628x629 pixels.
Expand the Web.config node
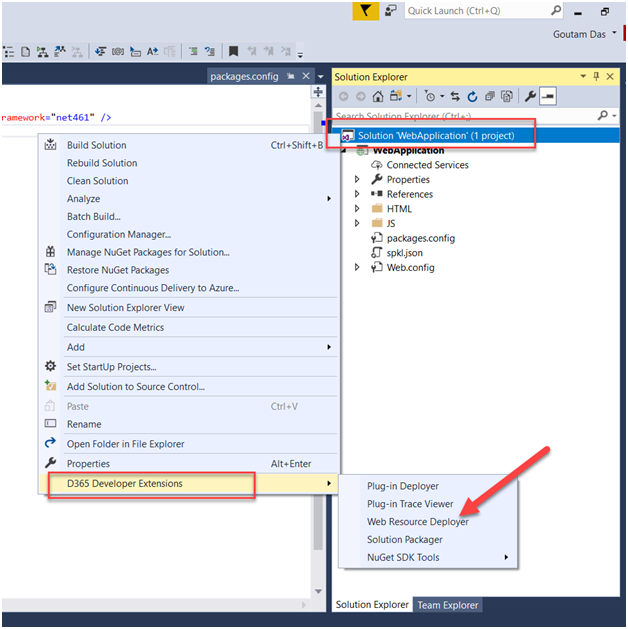click(x=357, y=268)
